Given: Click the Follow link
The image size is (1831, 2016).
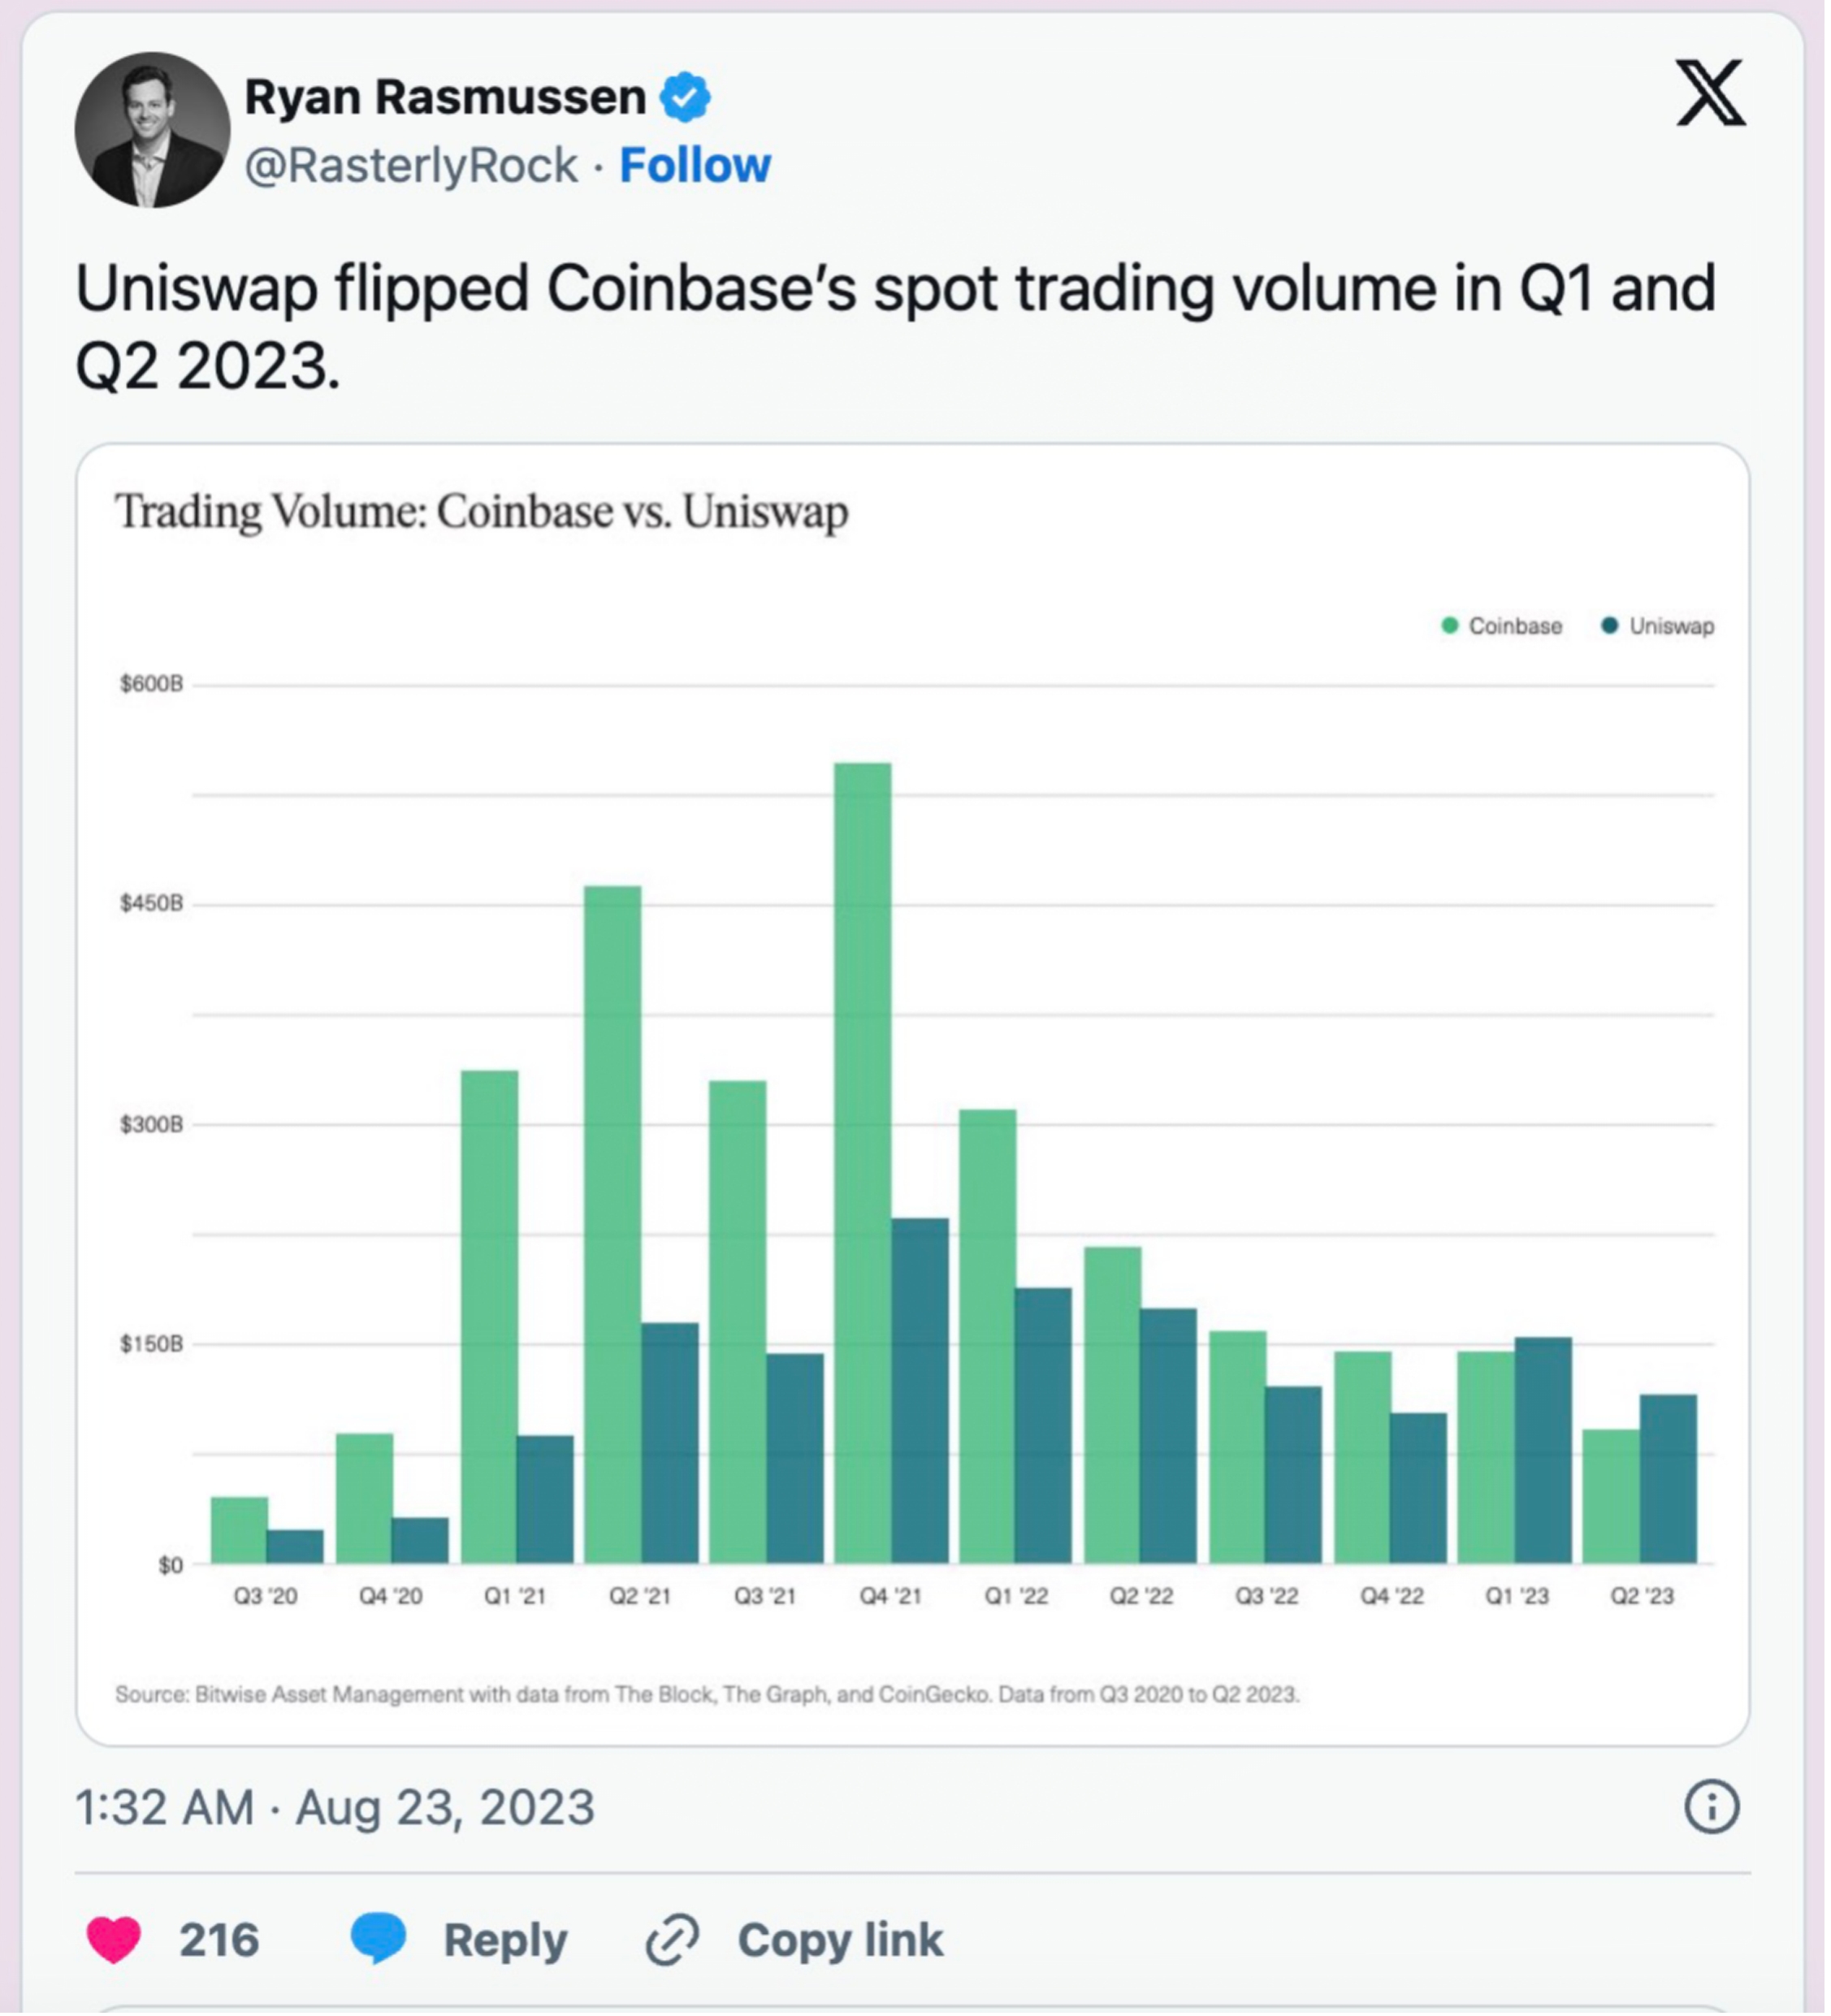Looking at the screenshot, I should click(x=695, y=165).
